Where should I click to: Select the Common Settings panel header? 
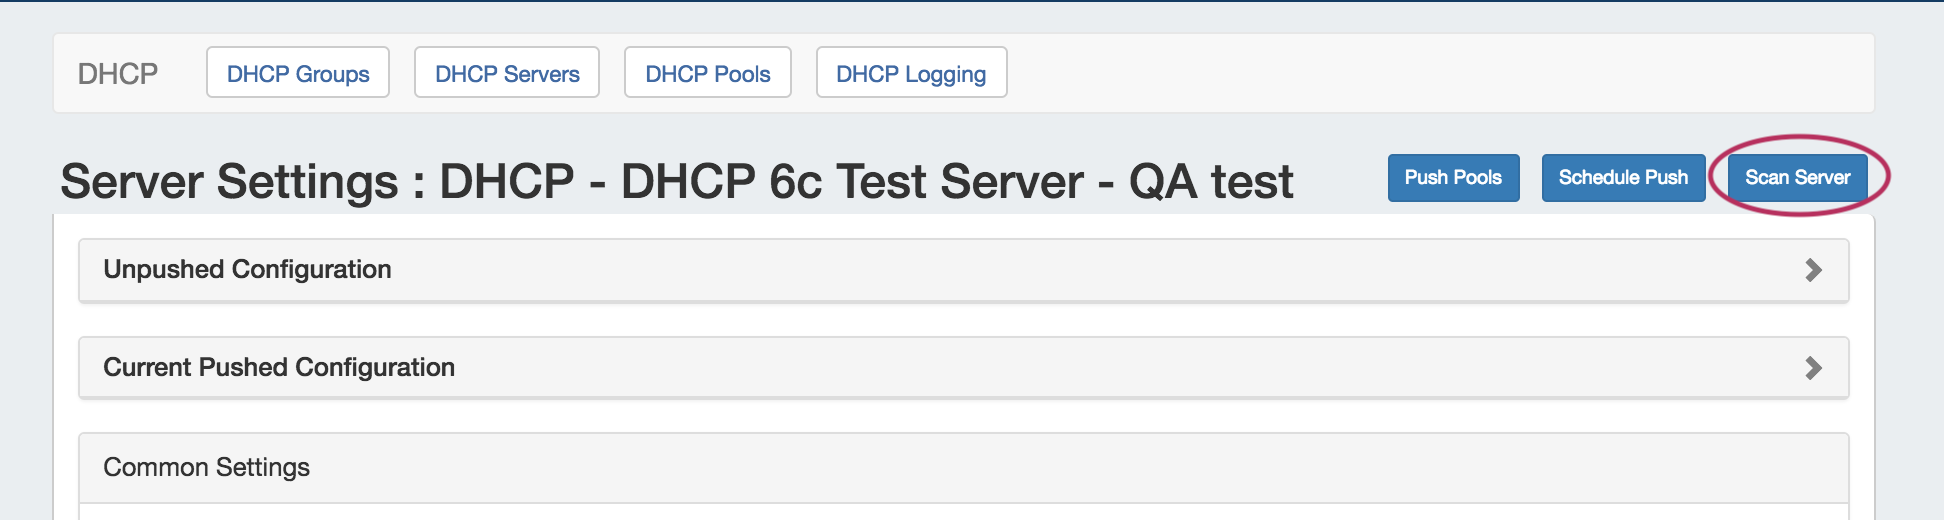207,467
